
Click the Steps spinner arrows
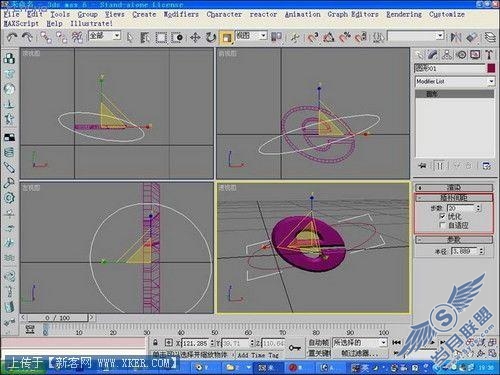click(x=478, y=208)
